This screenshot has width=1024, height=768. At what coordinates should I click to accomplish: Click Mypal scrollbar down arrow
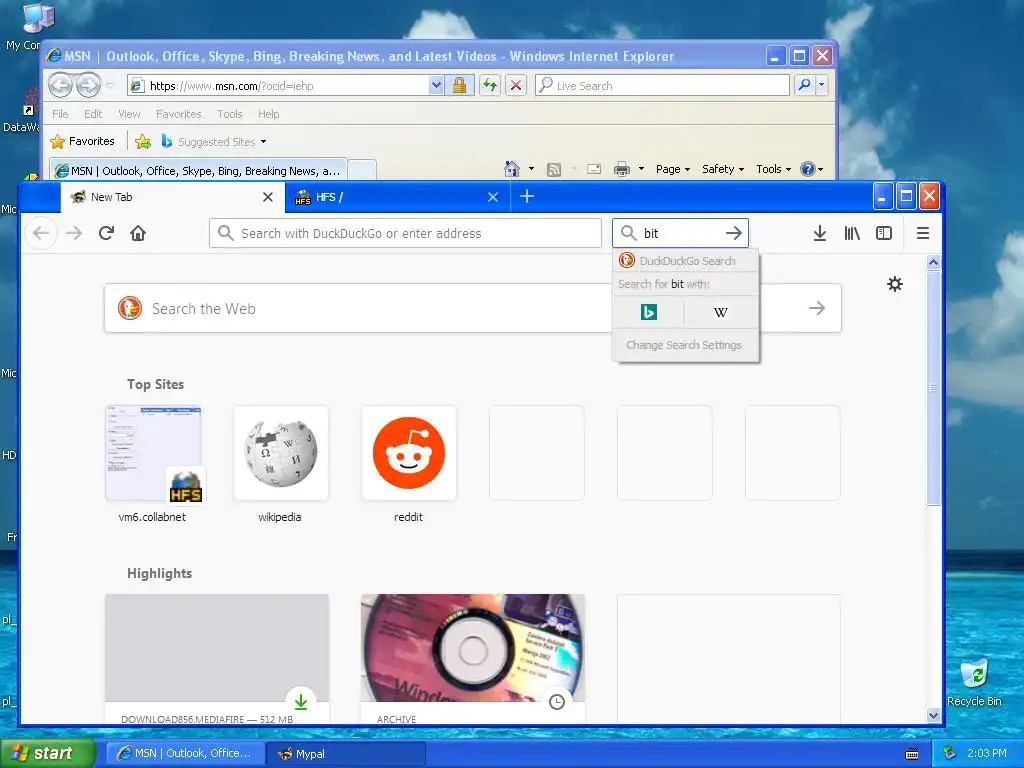pyautogui.click(x=933, y=715)
